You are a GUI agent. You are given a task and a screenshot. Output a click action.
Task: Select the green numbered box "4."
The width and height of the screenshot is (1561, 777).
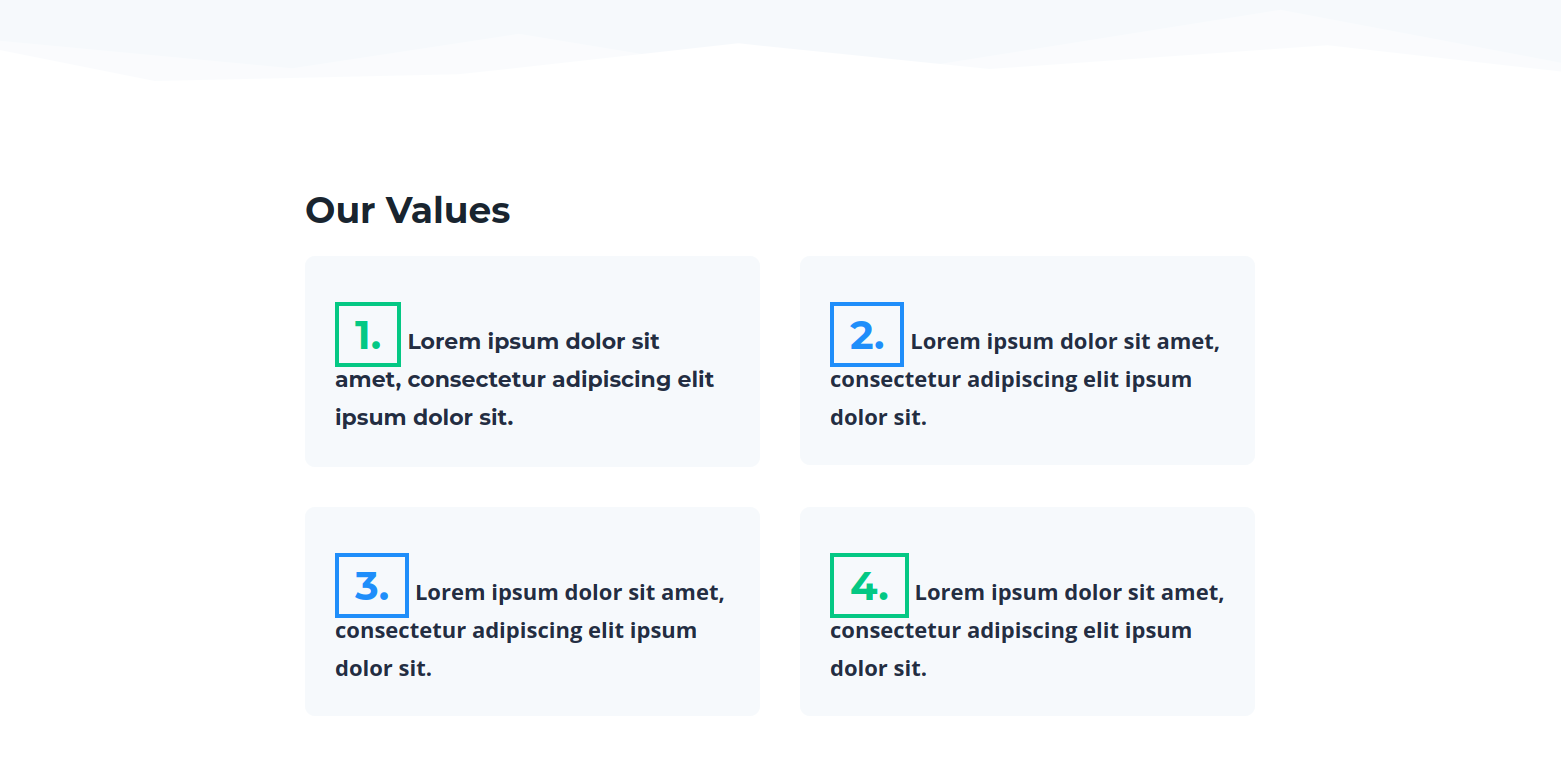click(869, 585)
